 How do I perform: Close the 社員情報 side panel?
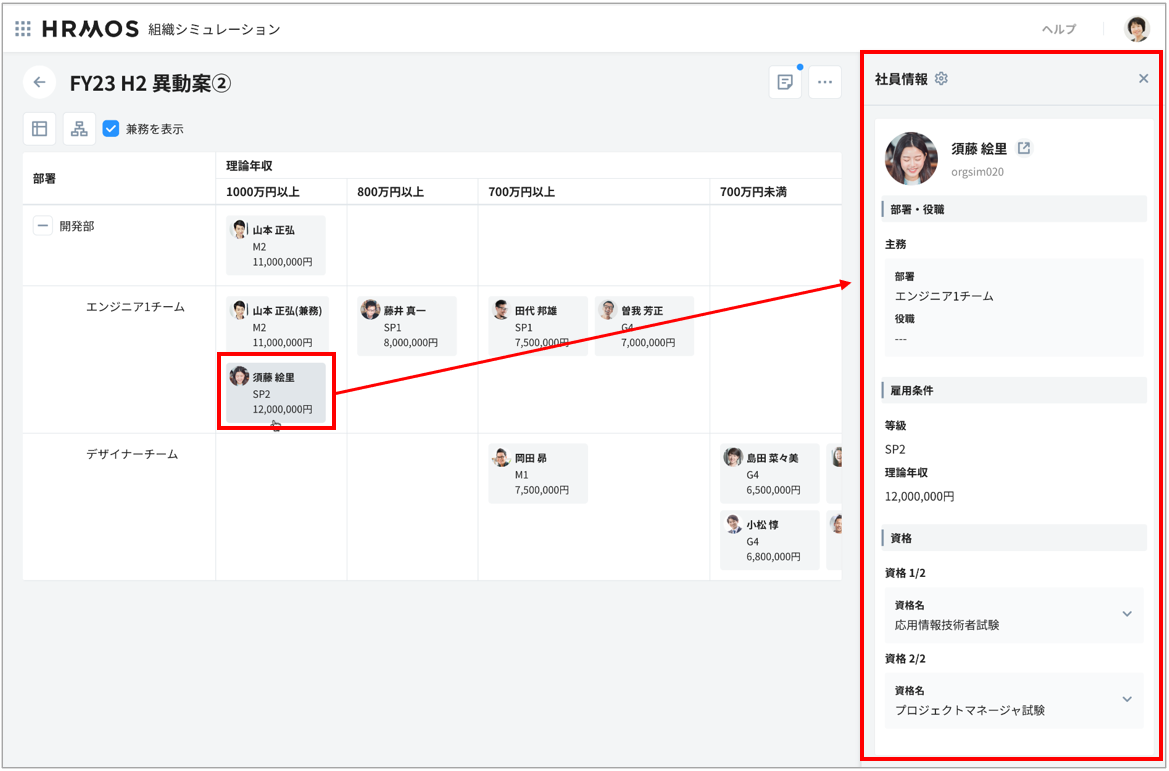pos(1143,79)
